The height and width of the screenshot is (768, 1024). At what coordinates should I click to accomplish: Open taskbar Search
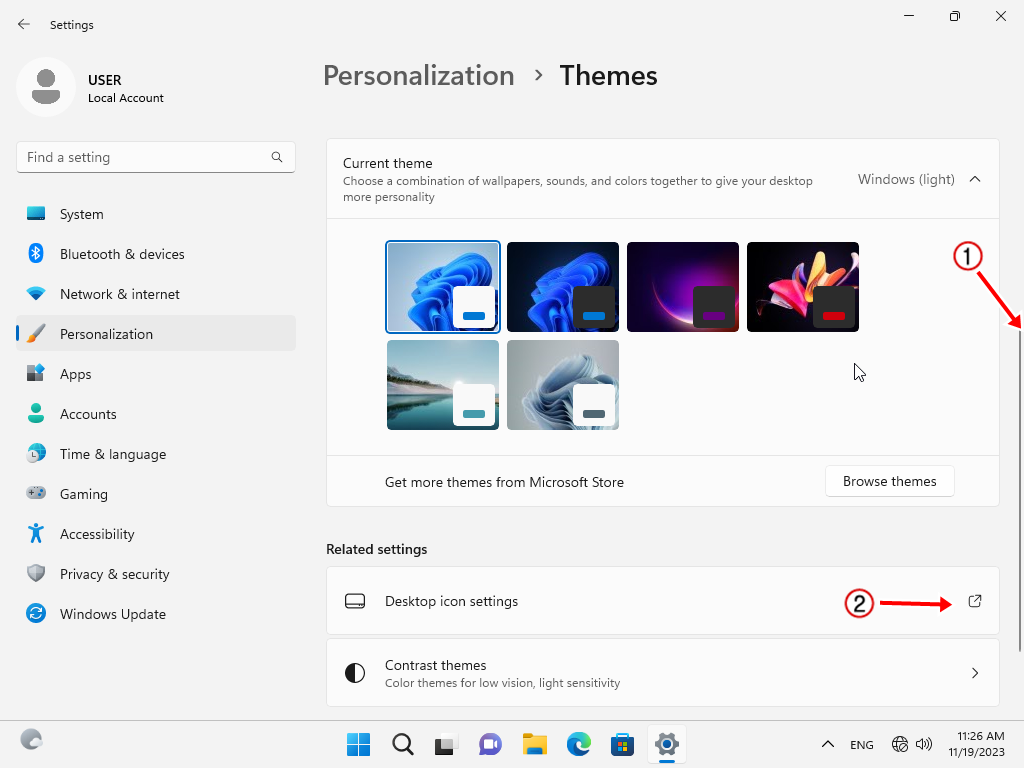403,744
